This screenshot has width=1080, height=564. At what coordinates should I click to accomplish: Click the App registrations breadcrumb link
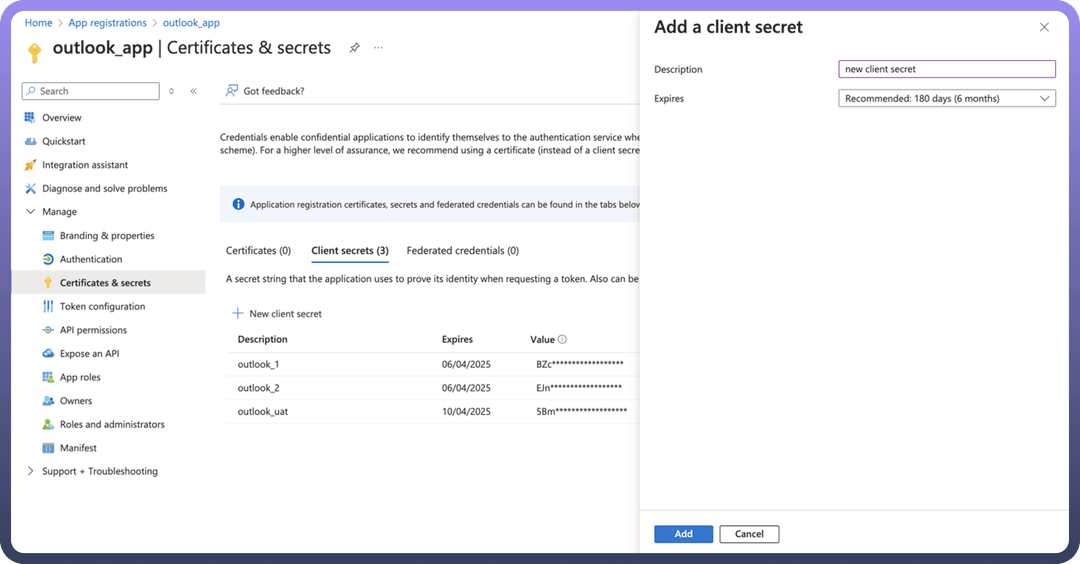pyautogui.click(x=107, y=23)
